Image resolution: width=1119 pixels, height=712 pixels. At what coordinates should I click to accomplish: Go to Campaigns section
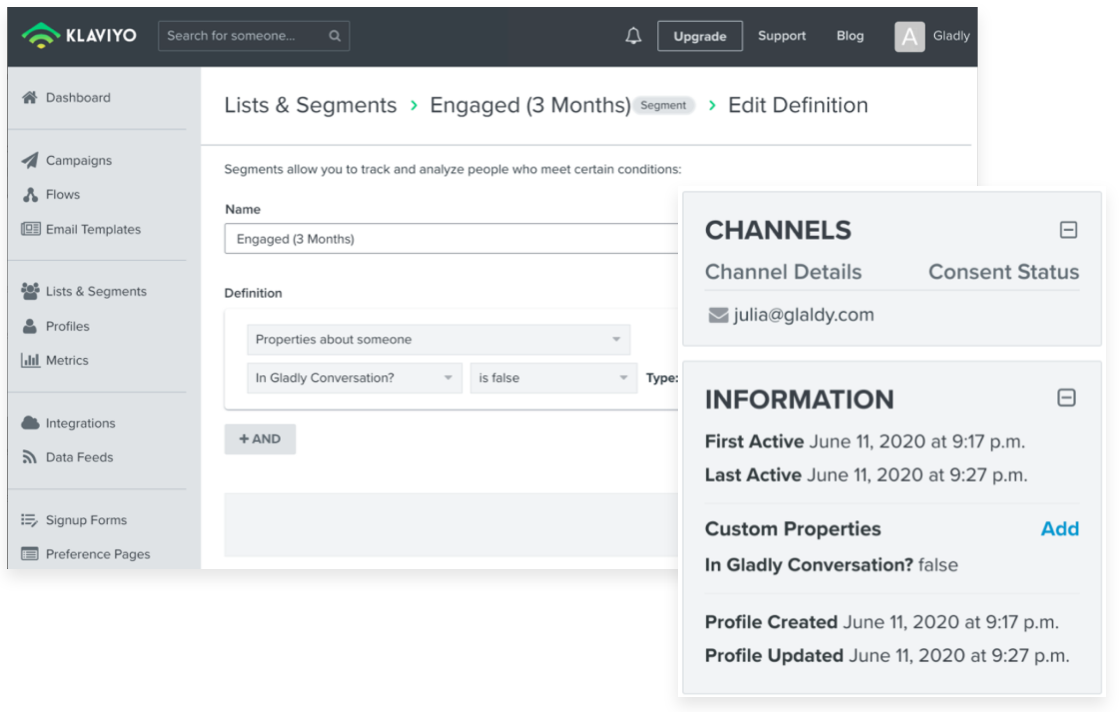click(x=79, y=161)
